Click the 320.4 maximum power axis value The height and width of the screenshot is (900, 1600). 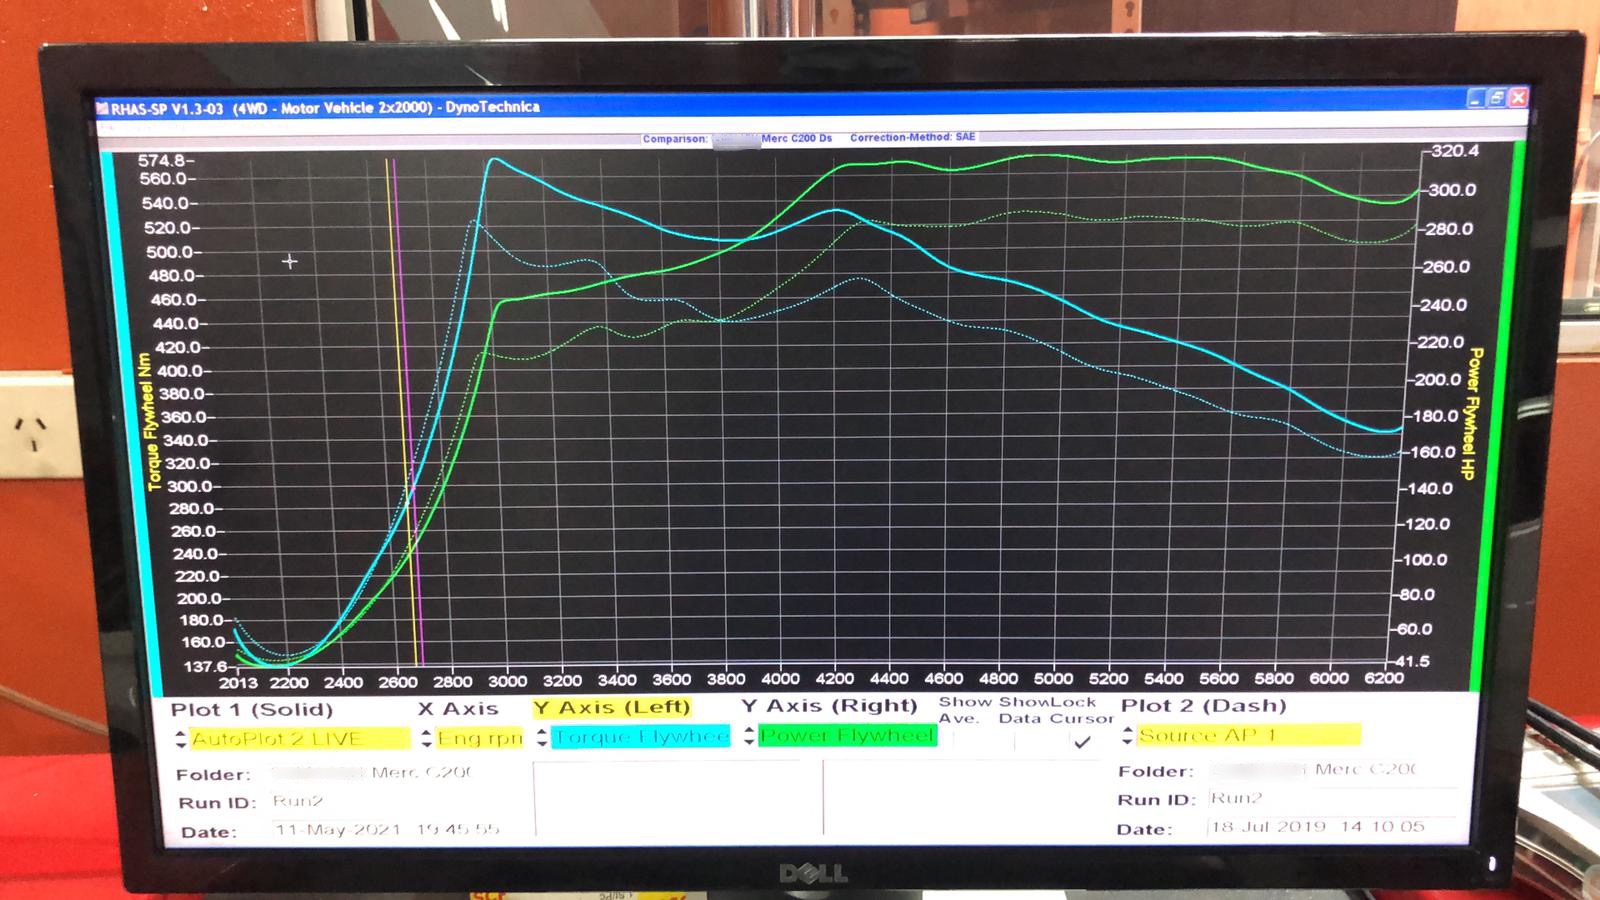pos(1455,151)
